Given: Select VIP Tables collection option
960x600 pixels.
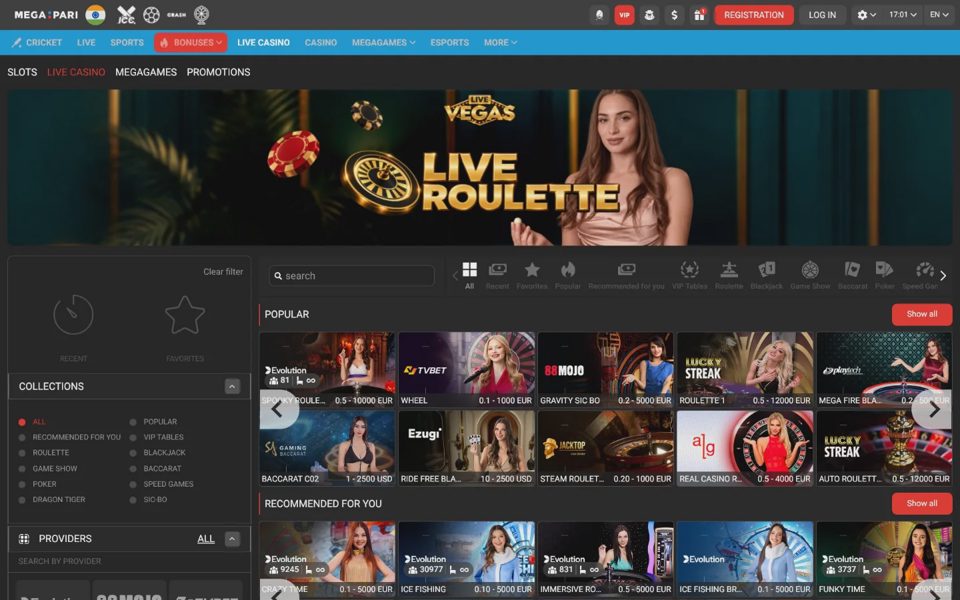Looking at the screenshot, I should point(157,437).
